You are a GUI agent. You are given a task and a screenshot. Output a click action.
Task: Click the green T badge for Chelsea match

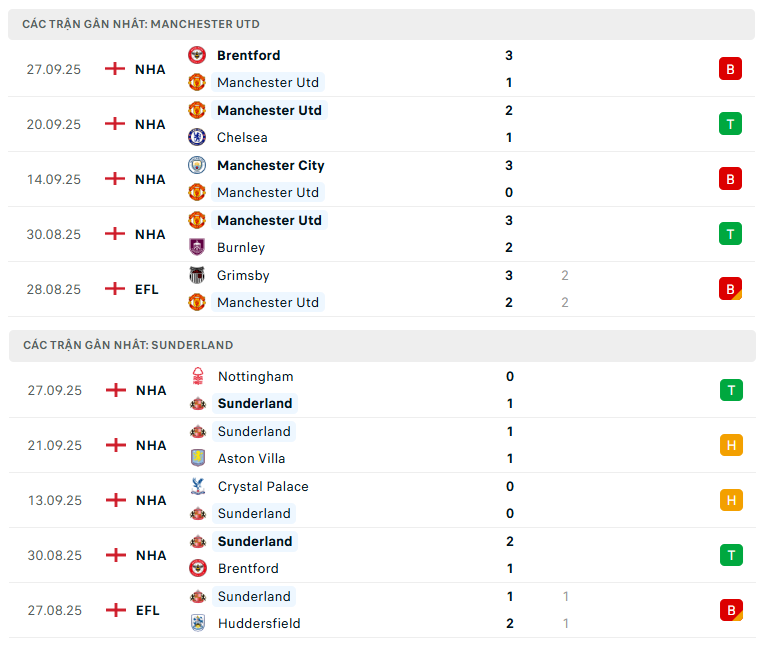[730, 124]
